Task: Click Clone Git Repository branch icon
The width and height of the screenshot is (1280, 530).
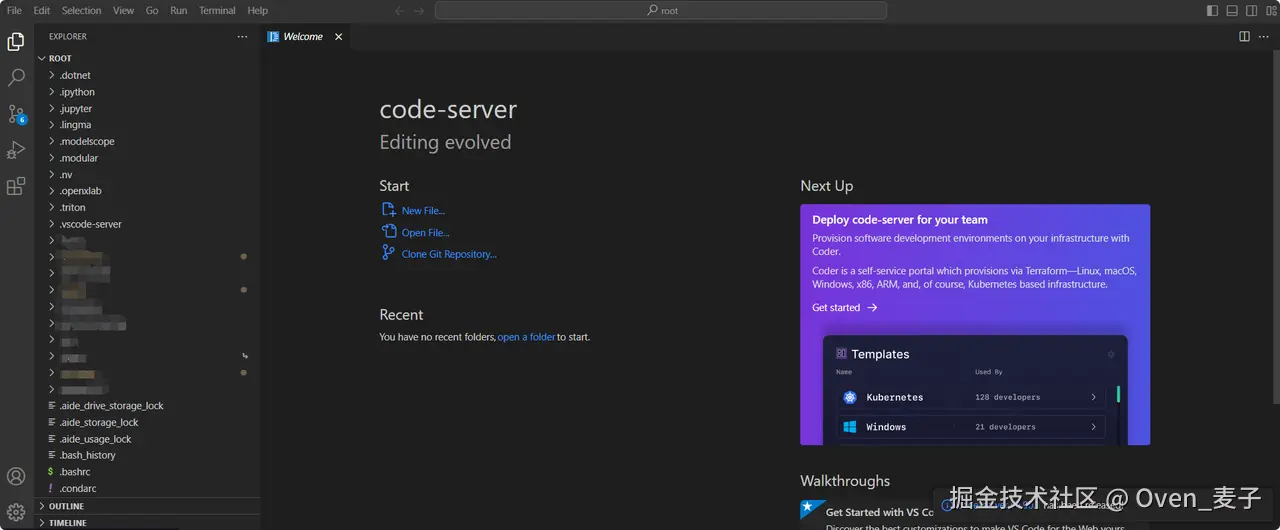Action: click(x=389, y=253)
